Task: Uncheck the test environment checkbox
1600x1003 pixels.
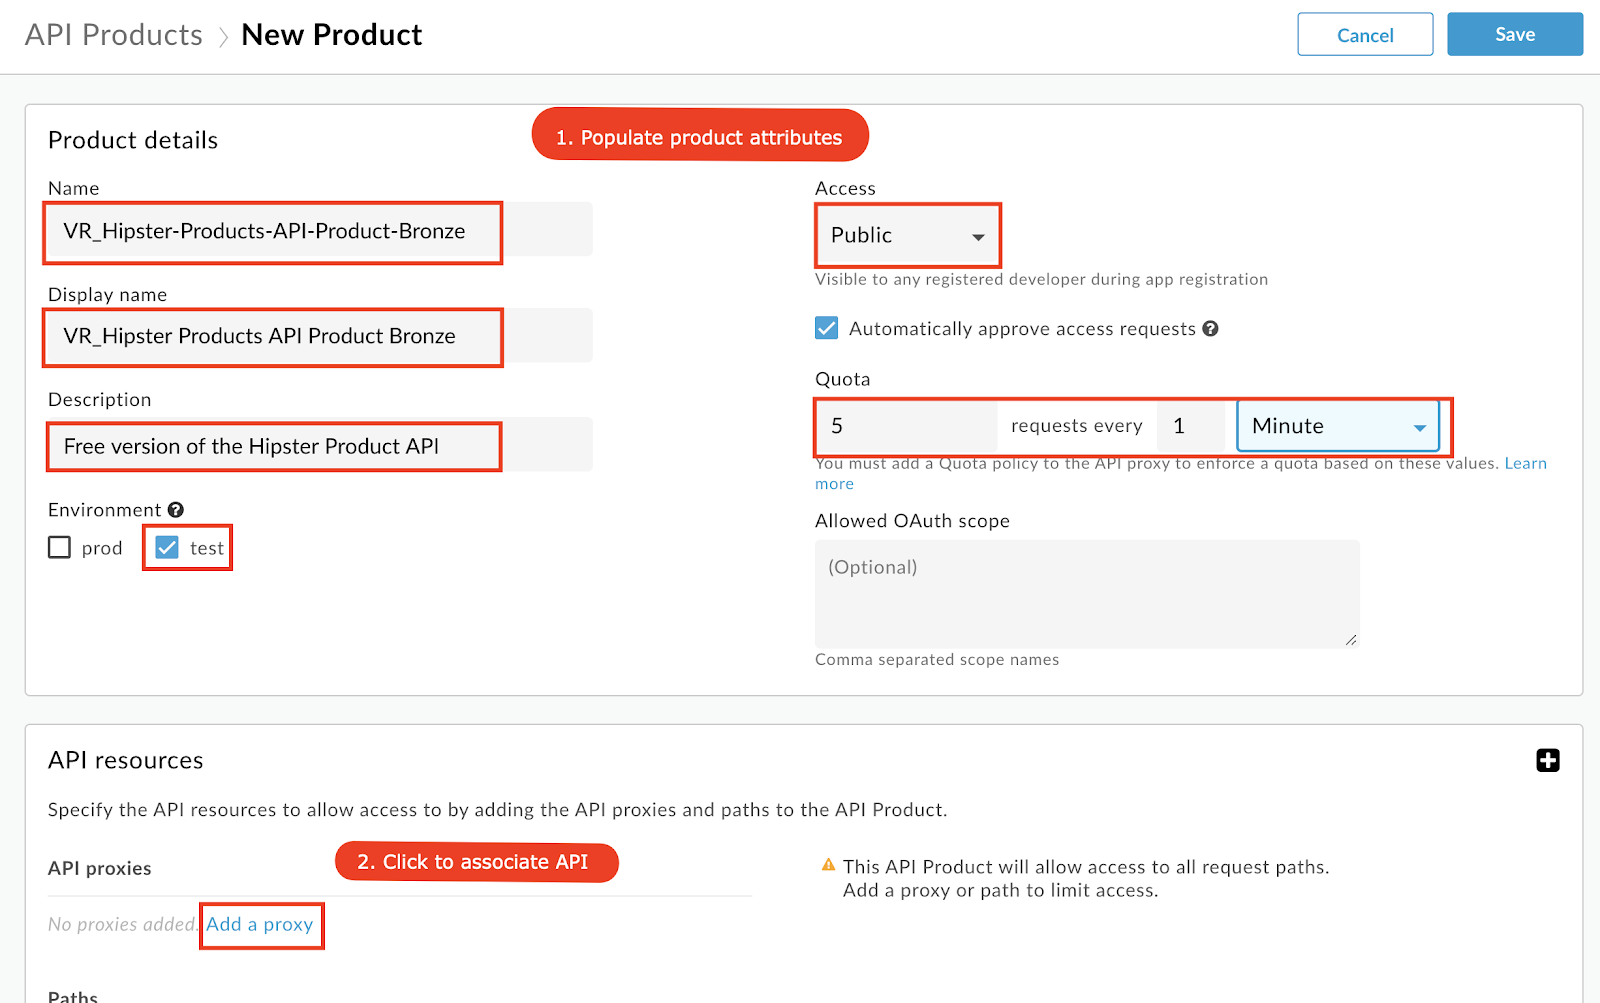Action: pyautogui.click(x=167, y=547)
